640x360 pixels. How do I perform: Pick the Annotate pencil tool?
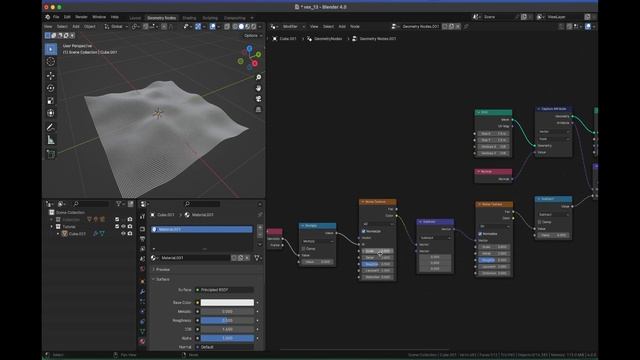click(x=51, y=127)
